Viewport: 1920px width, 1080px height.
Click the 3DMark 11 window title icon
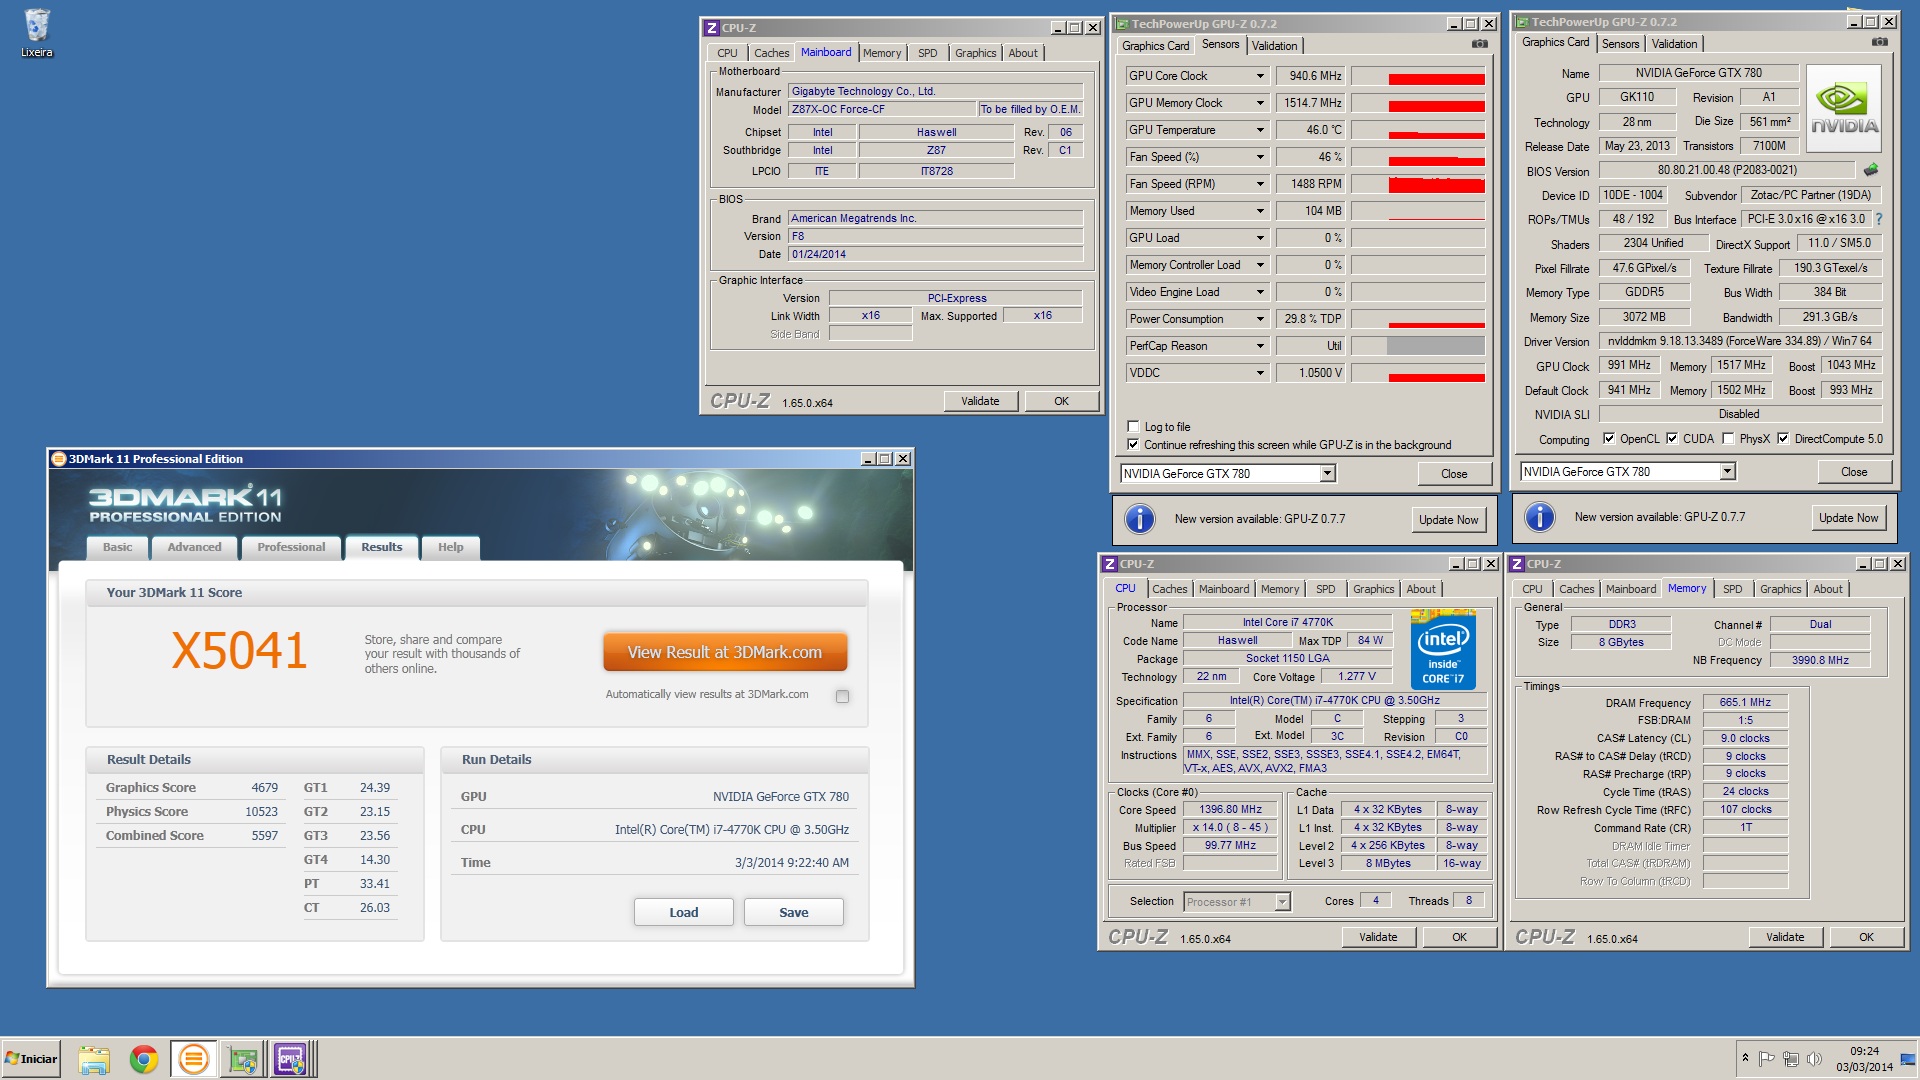pos(59,459)
